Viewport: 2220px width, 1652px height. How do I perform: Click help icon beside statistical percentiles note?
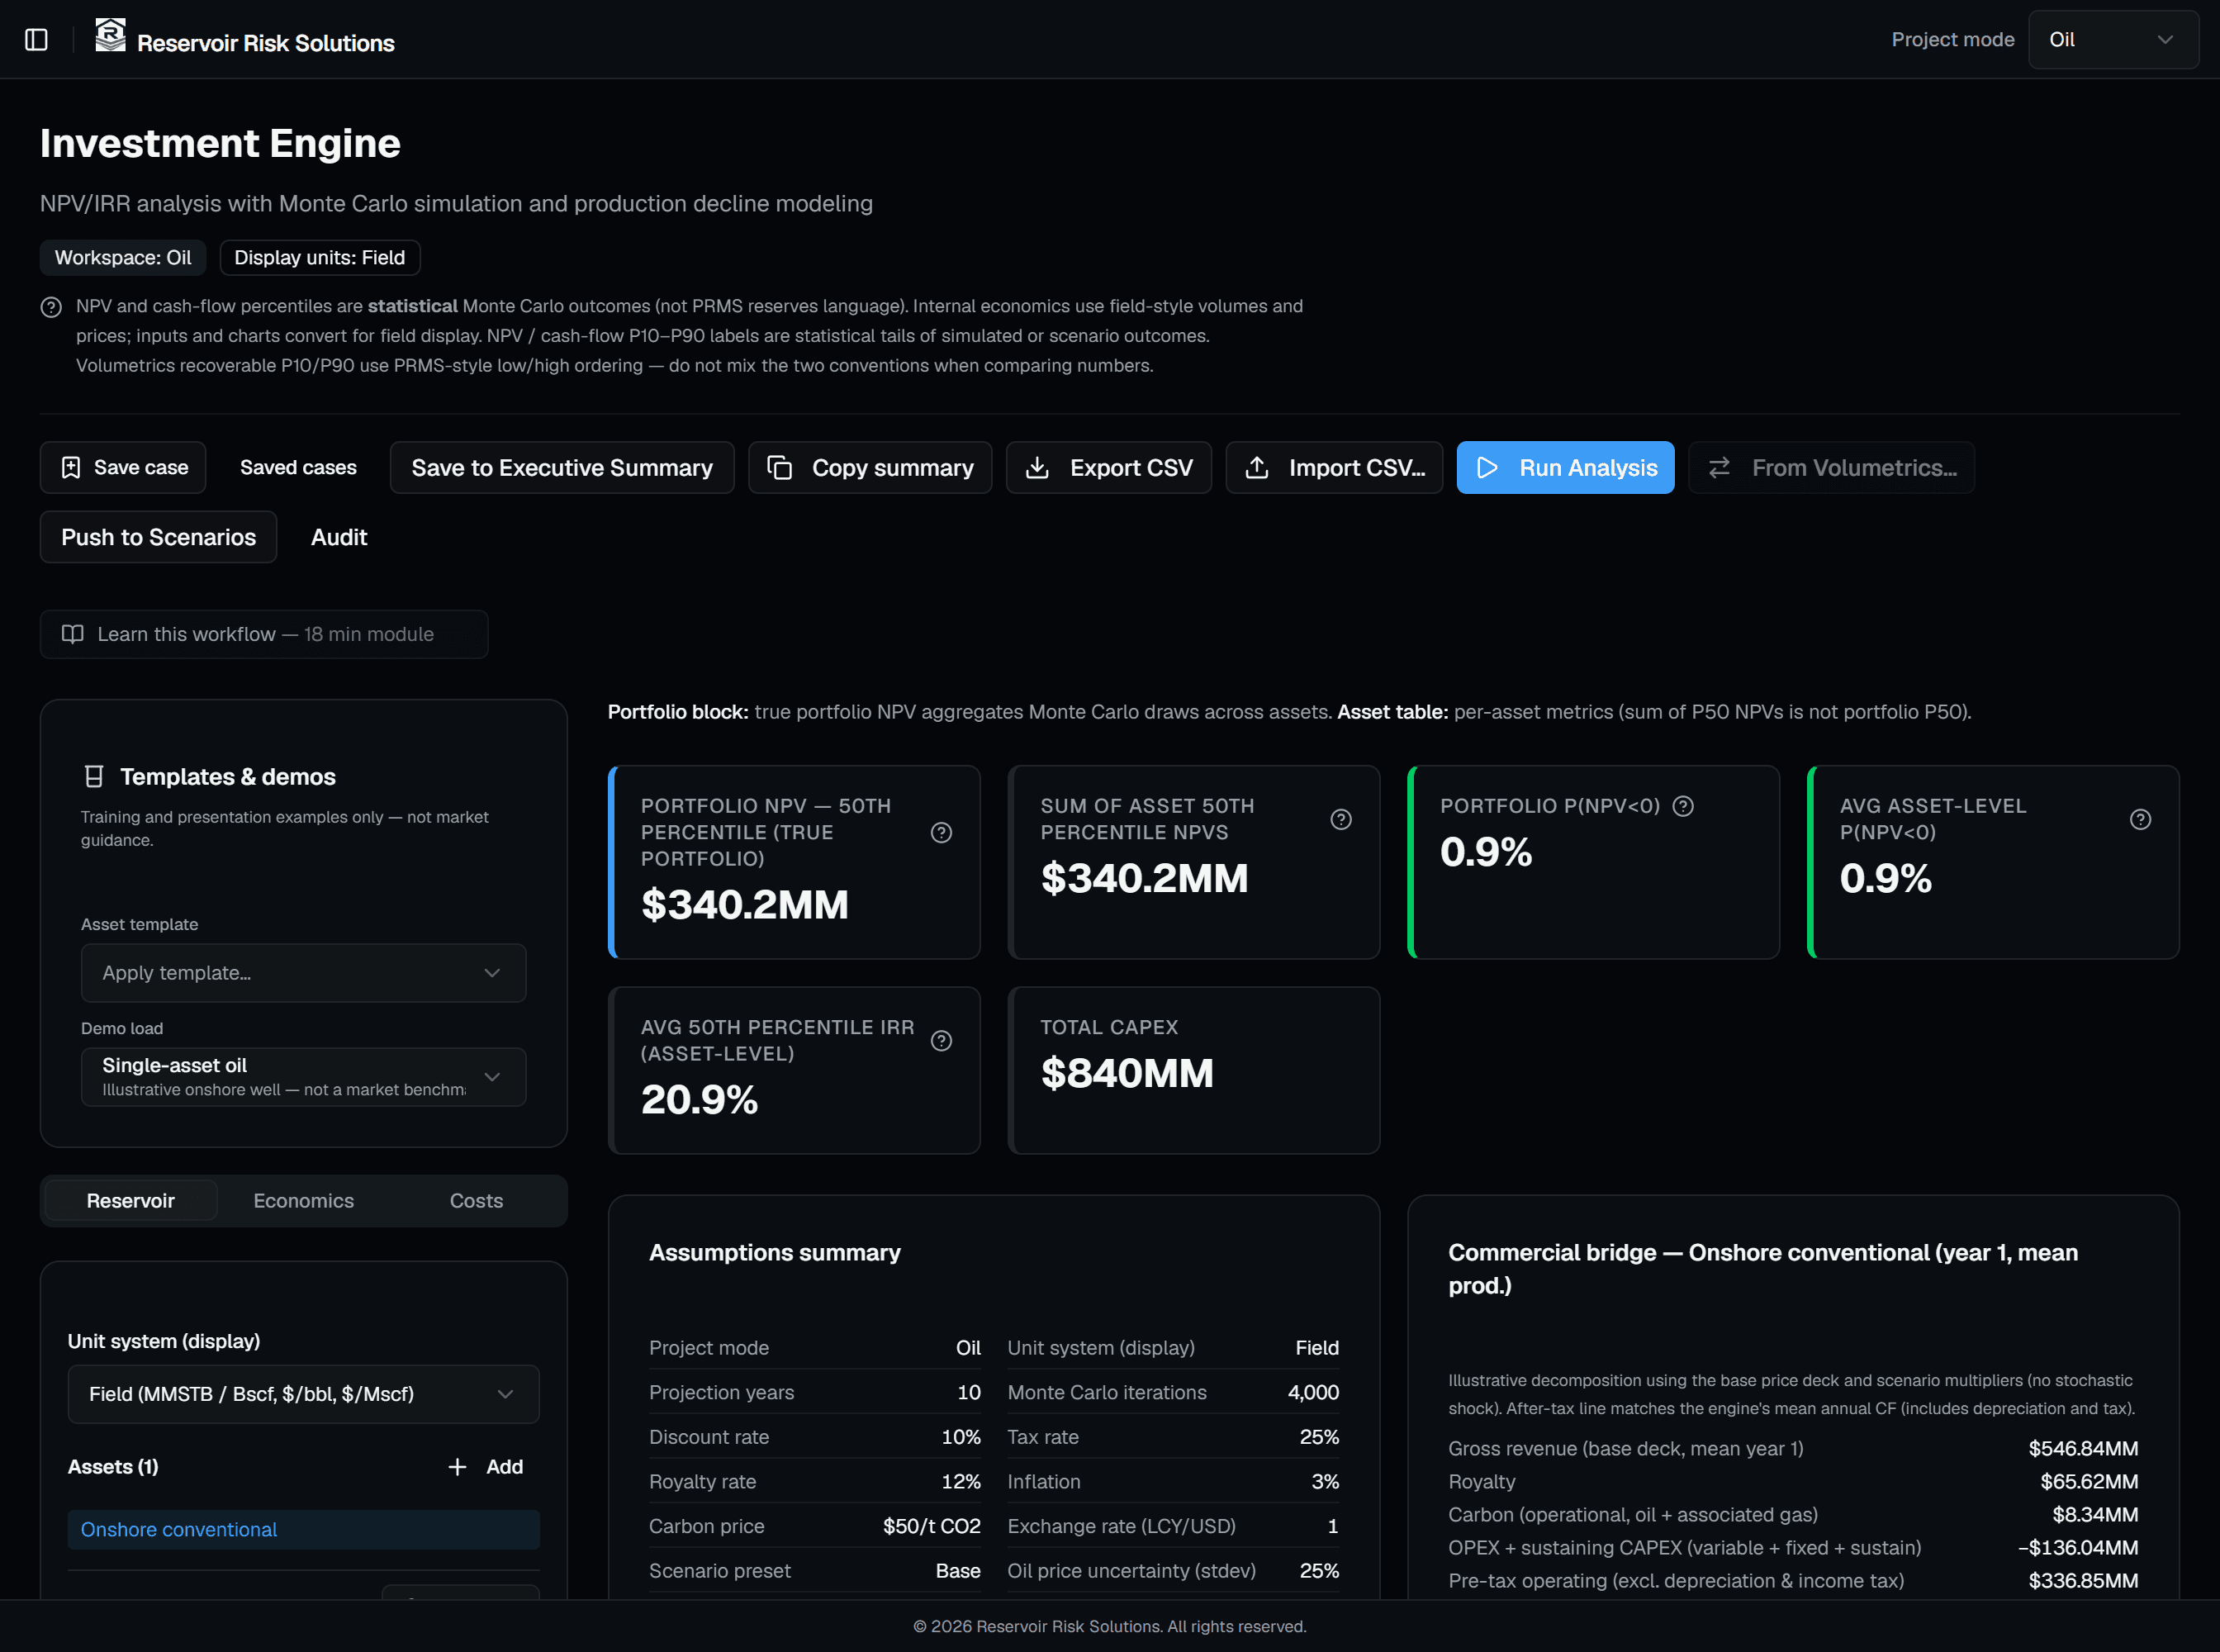tap(51, 307)
